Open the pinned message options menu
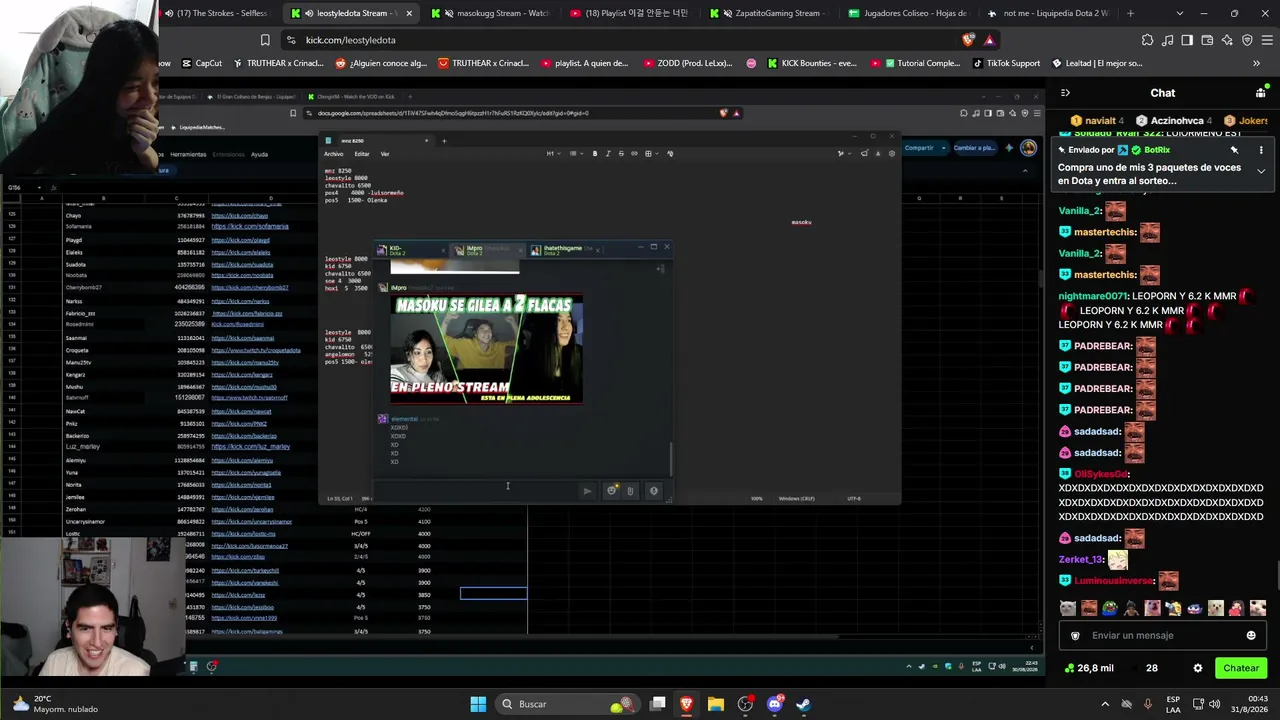Image resolution: width=1280 pixels, height=720 pixels. click(x=1261, y=150)
